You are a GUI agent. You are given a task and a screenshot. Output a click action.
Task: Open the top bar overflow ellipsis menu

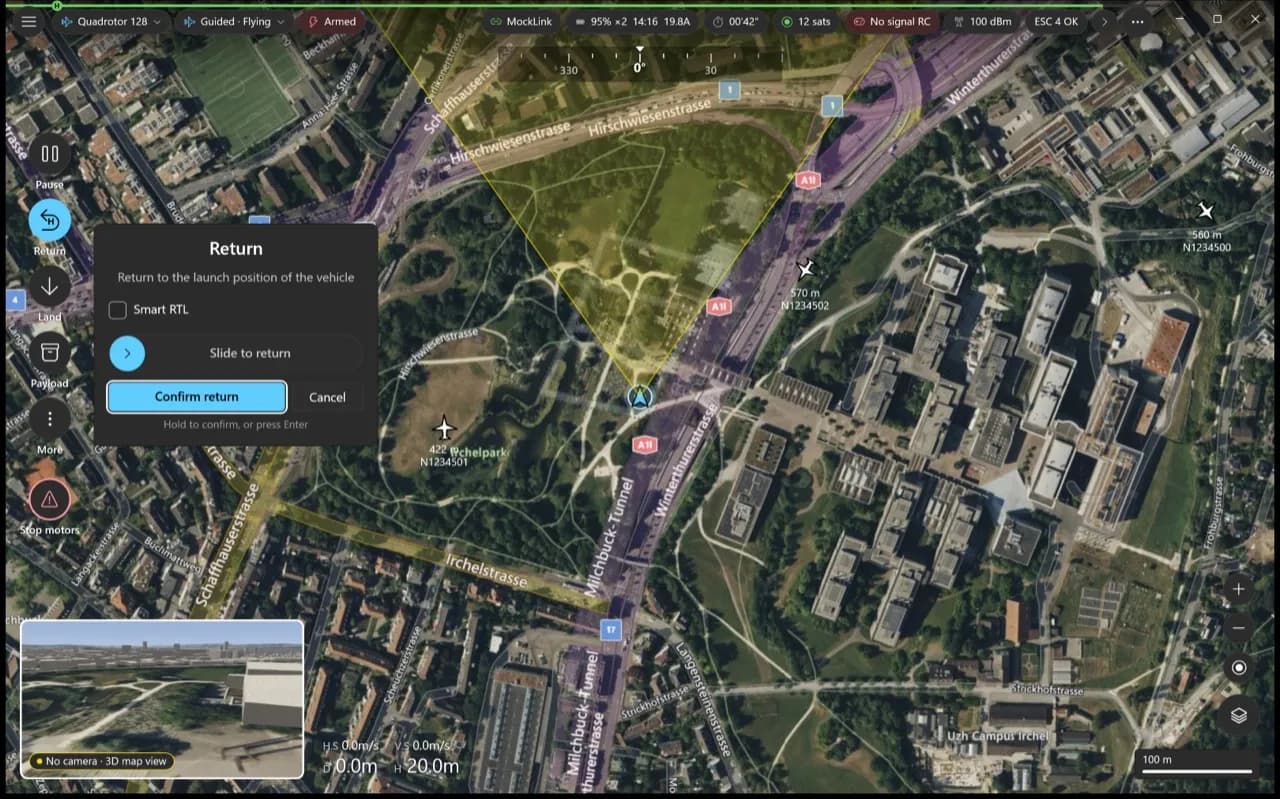tap(1138, 21)
